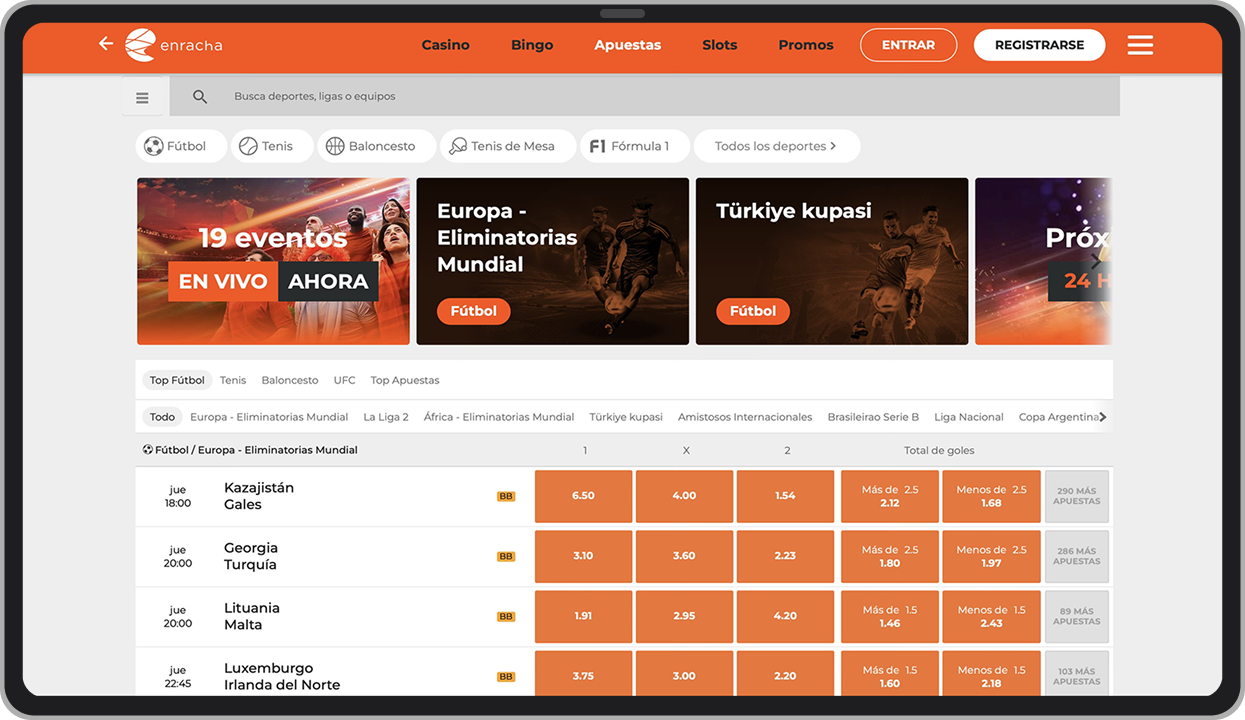Select odds 6.50 for Kazajistán win

[x=583, y=496]
